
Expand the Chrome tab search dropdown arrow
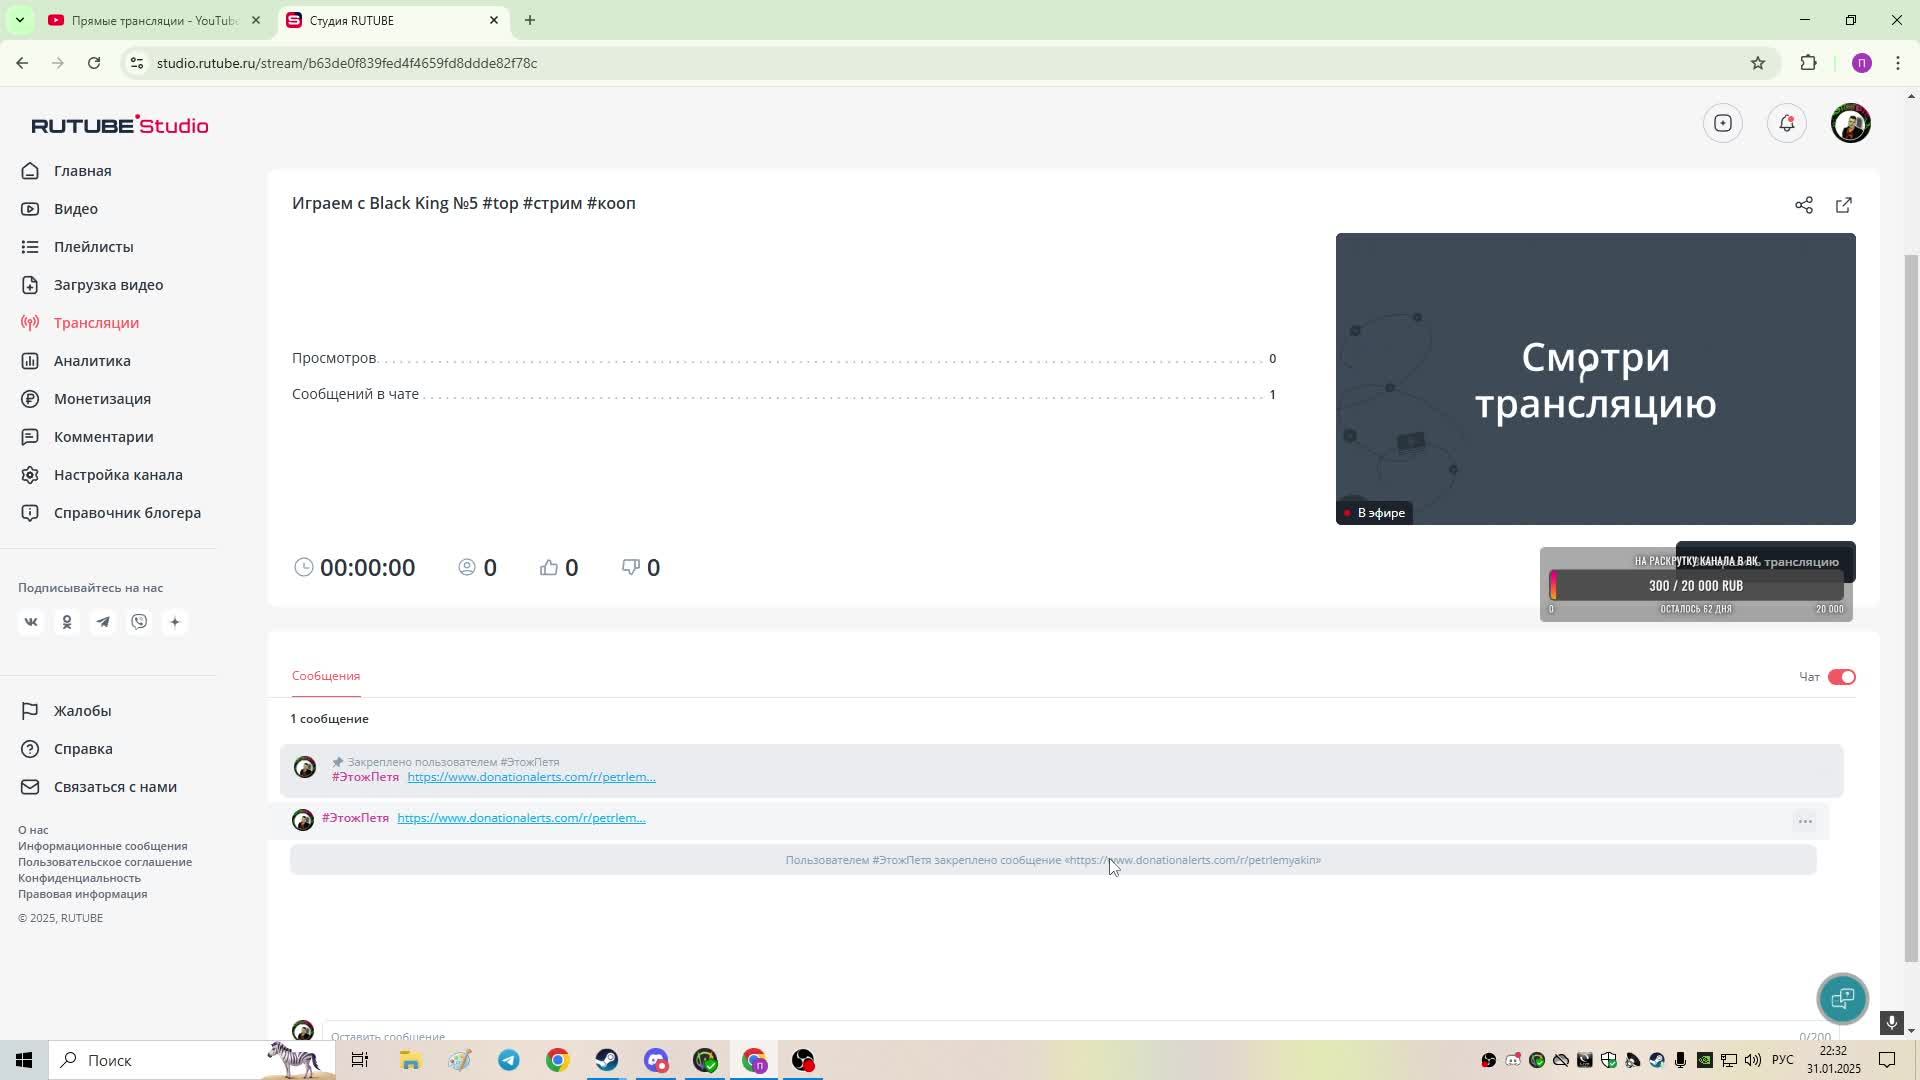point(19,20)
